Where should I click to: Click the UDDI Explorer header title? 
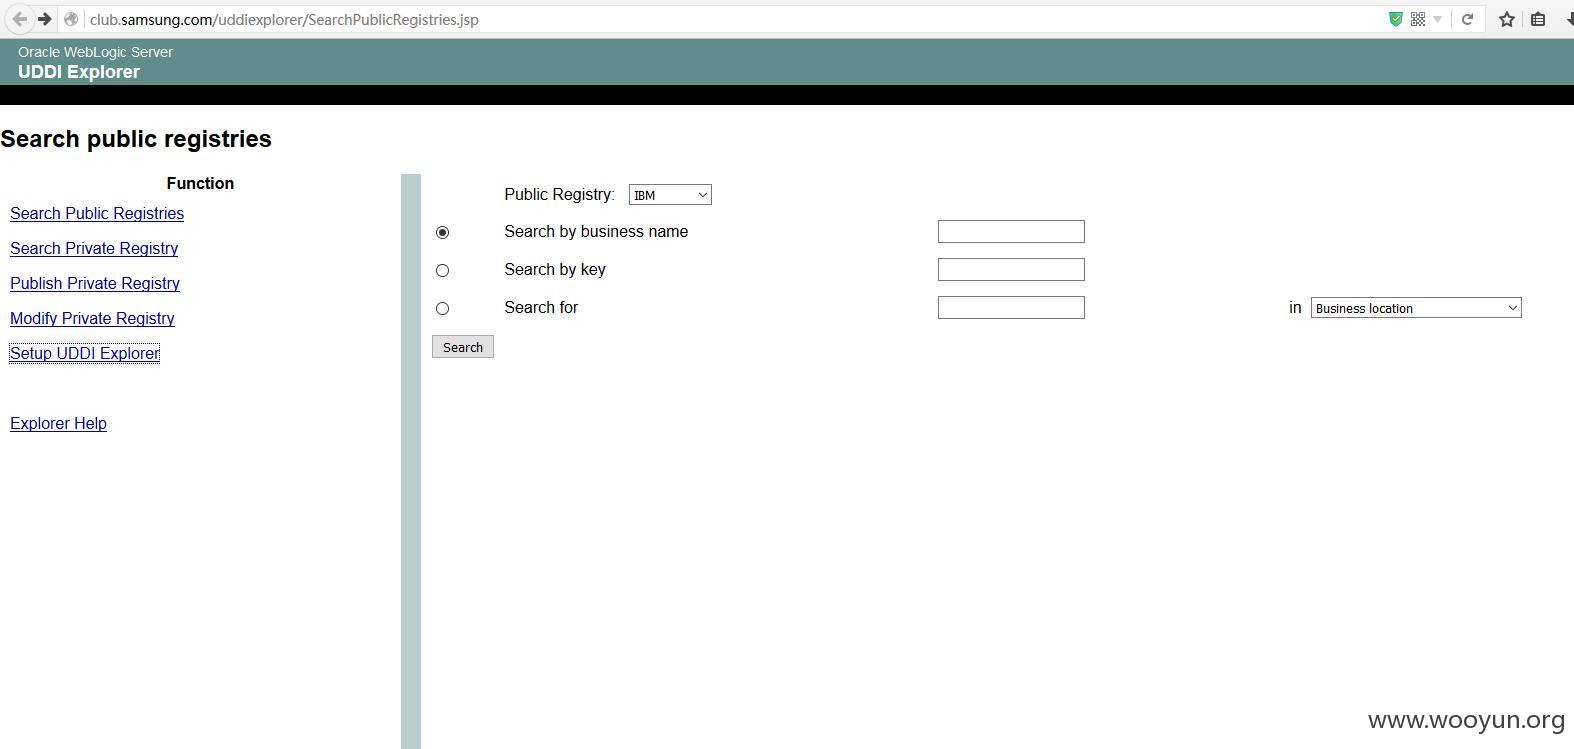tap(79, 72)
